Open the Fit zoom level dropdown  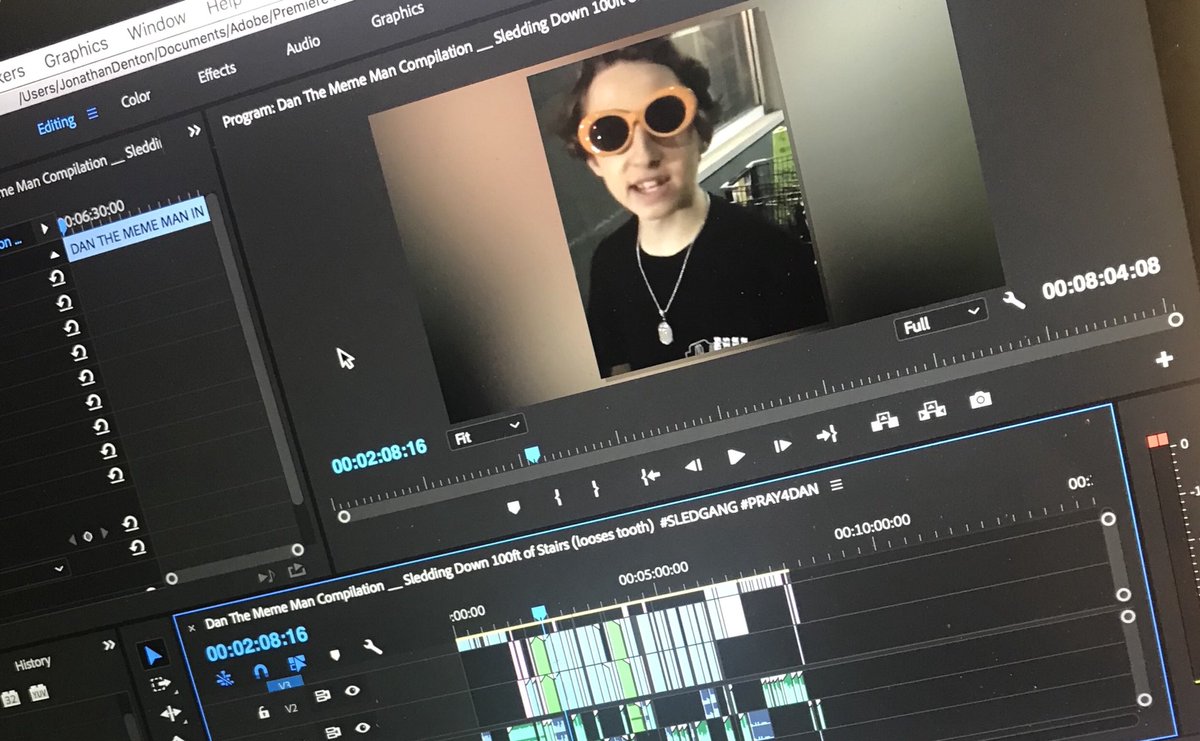click(x=487, y=431)
